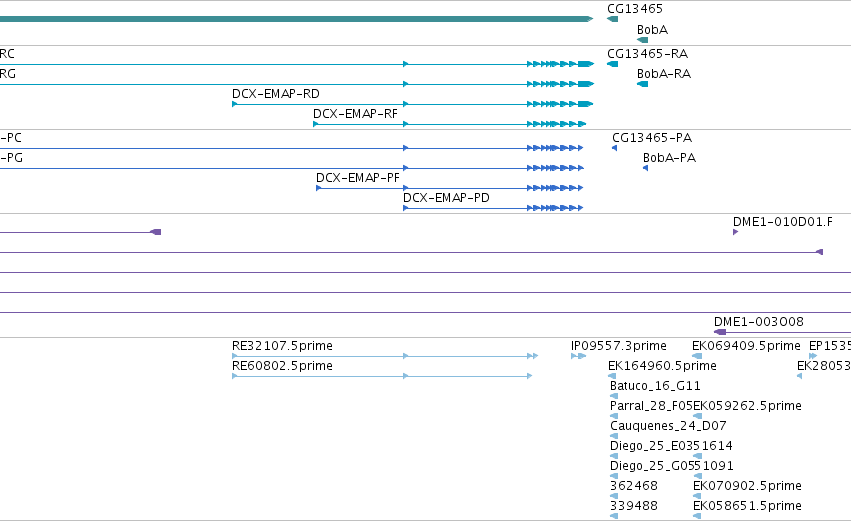Image resolution: width=851 pixels, height=521 pixels.
Task: Click the Batuco_16_G11 label
Action: 655,386
